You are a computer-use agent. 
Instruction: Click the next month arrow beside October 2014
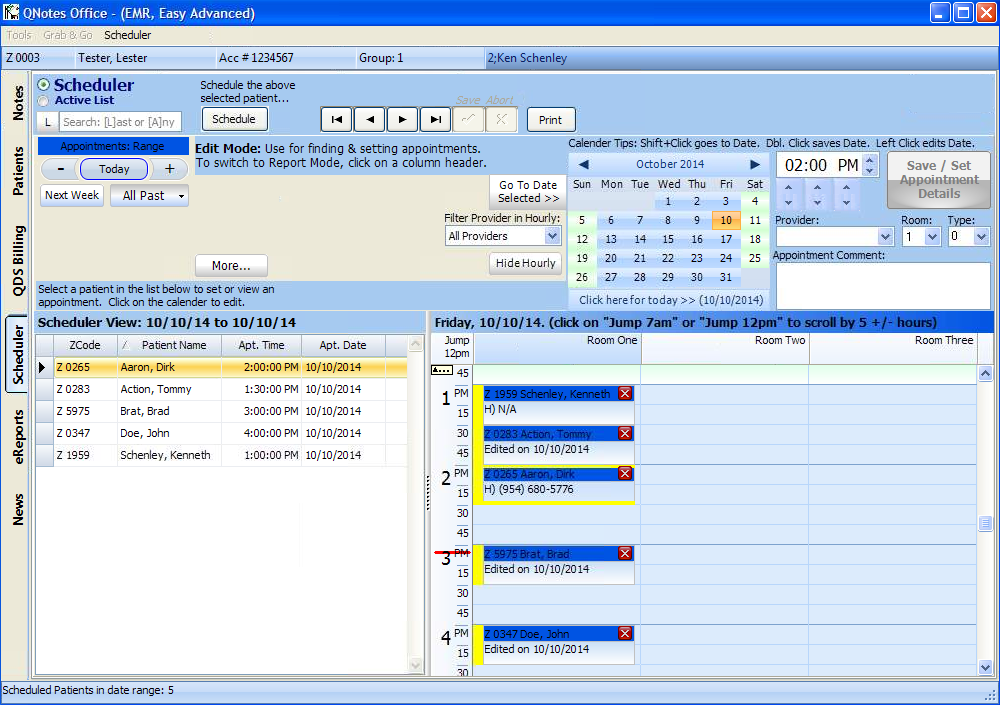pyautogui.click(x=756, y=163)
